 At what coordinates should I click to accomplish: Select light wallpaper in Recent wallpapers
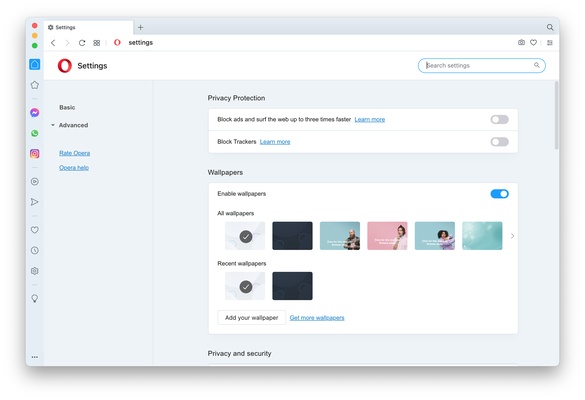[x=245, y=286]
